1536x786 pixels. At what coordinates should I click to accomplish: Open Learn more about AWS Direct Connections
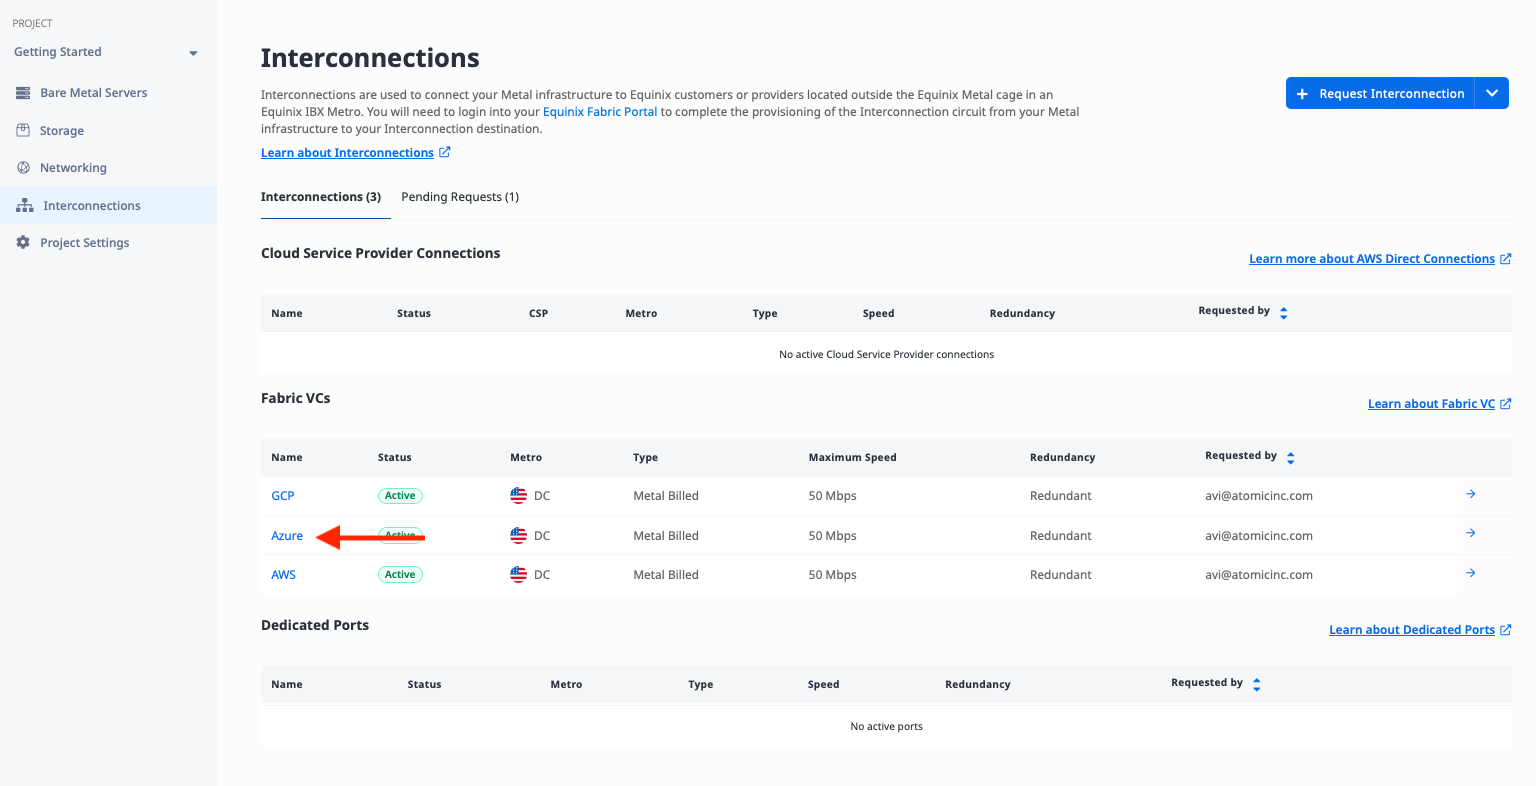1372,259
